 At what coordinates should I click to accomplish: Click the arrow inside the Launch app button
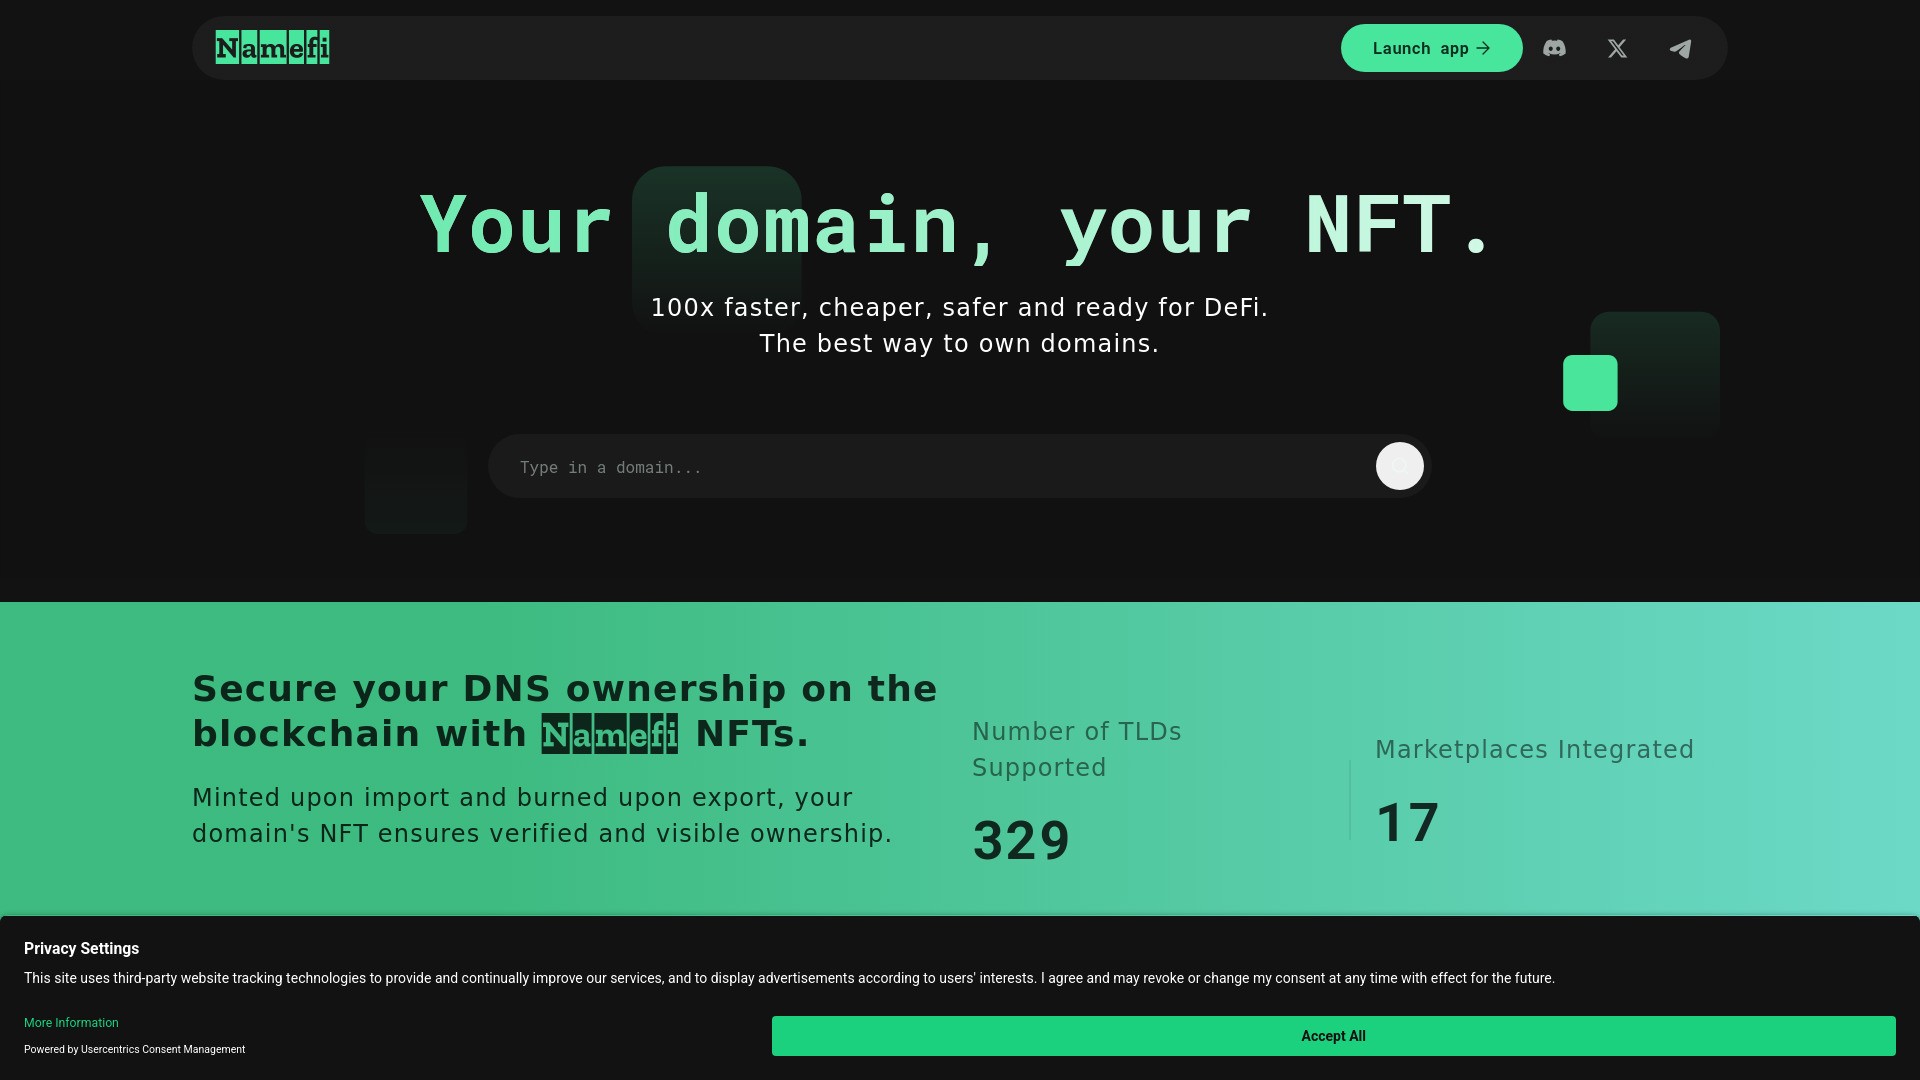pos(1482,48)
